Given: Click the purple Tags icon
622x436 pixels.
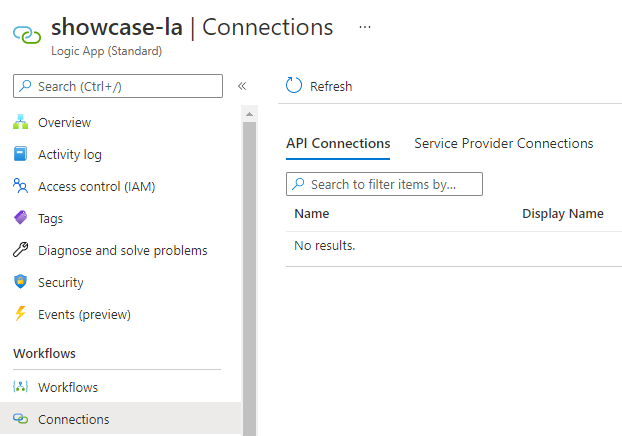Looking at the screenshot, I should [20, 218].
